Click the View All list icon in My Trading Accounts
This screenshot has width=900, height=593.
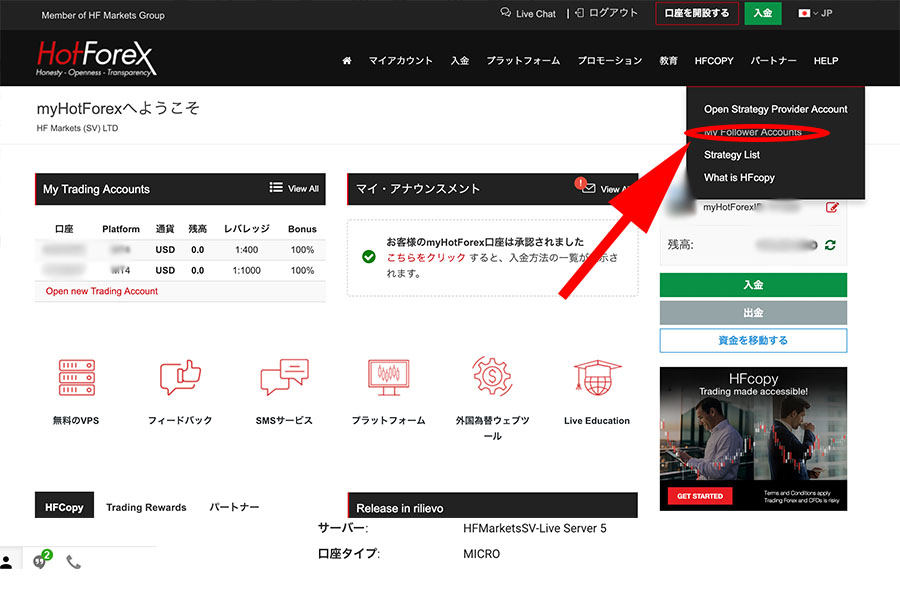coord(276,188)
